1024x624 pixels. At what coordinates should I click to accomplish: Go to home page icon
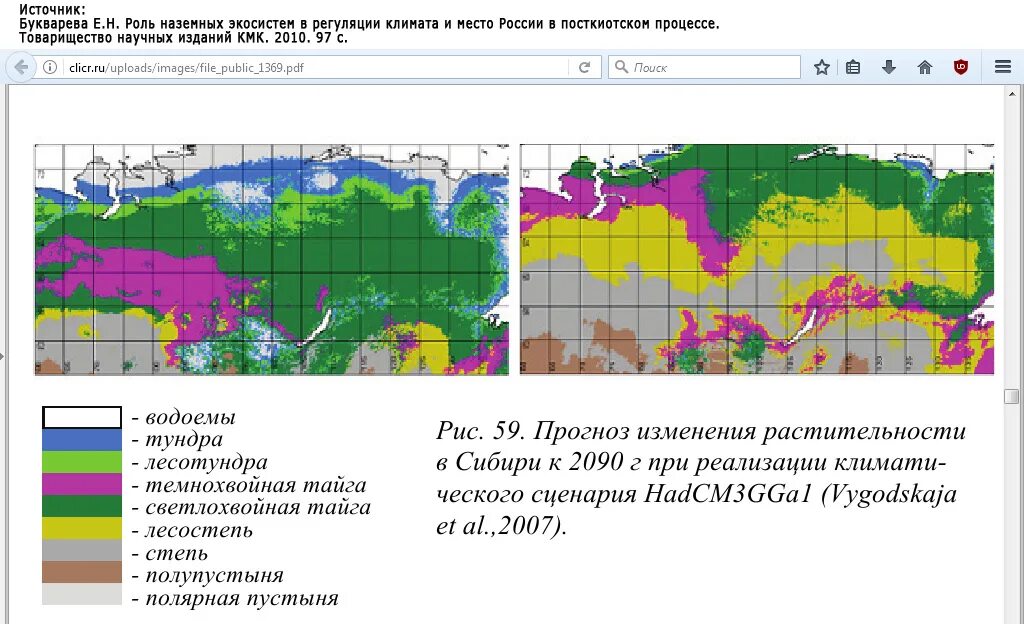tap(925, 67)
